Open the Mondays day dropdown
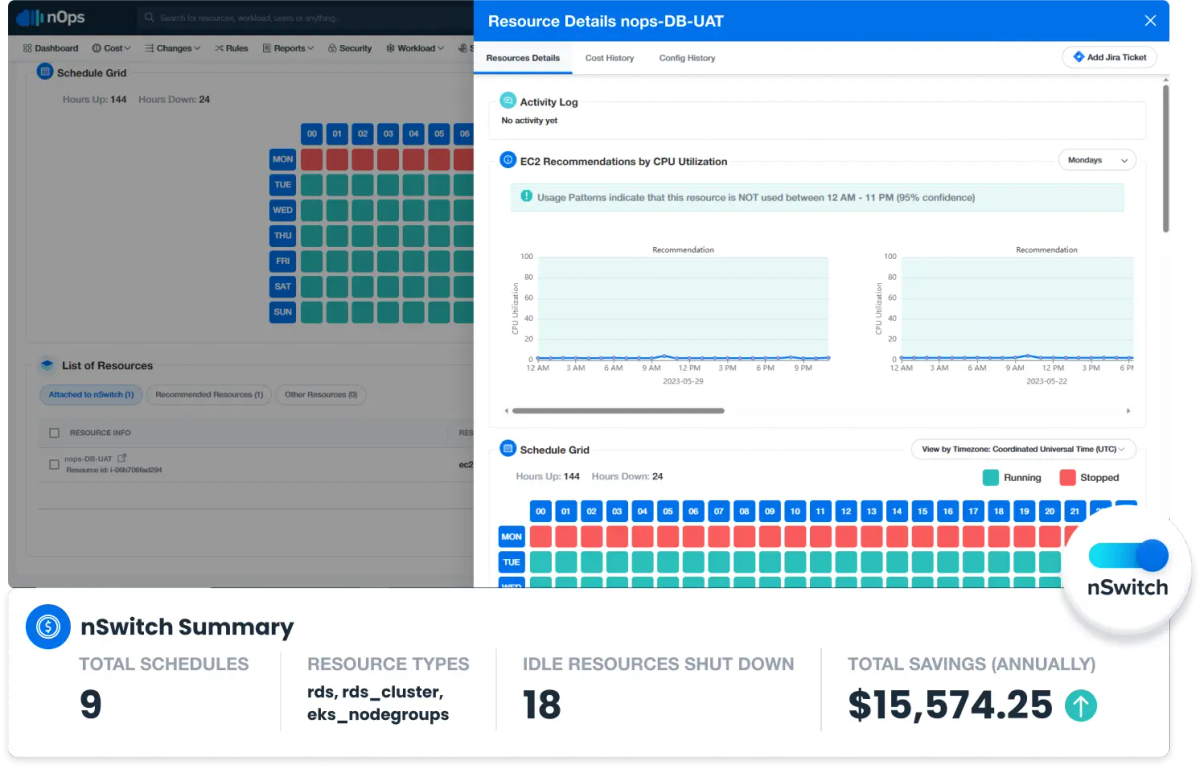Screen dimensions: 1200x769 pyautogui.click(x=1097, y=160)
